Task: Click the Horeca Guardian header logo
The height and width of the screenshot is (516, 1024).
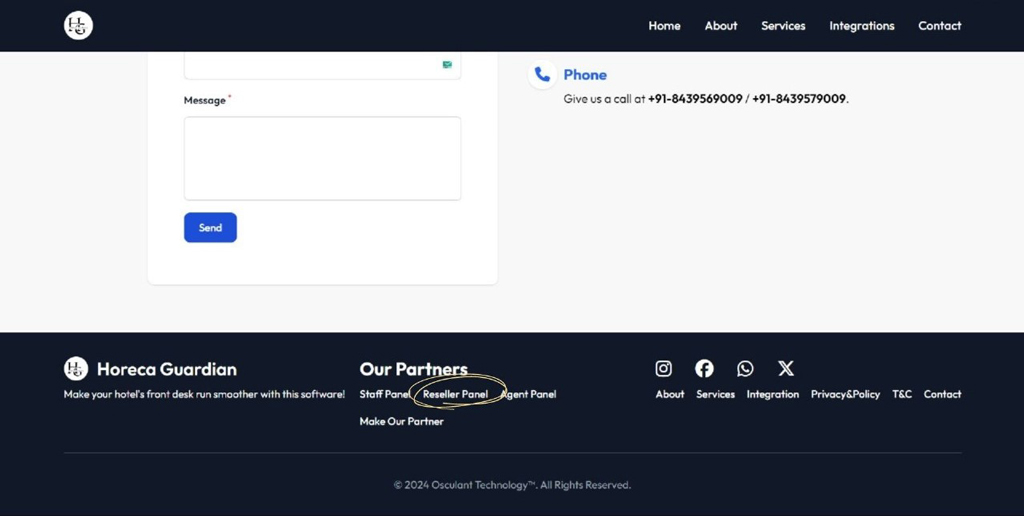Action: click(x=78, y=26)
